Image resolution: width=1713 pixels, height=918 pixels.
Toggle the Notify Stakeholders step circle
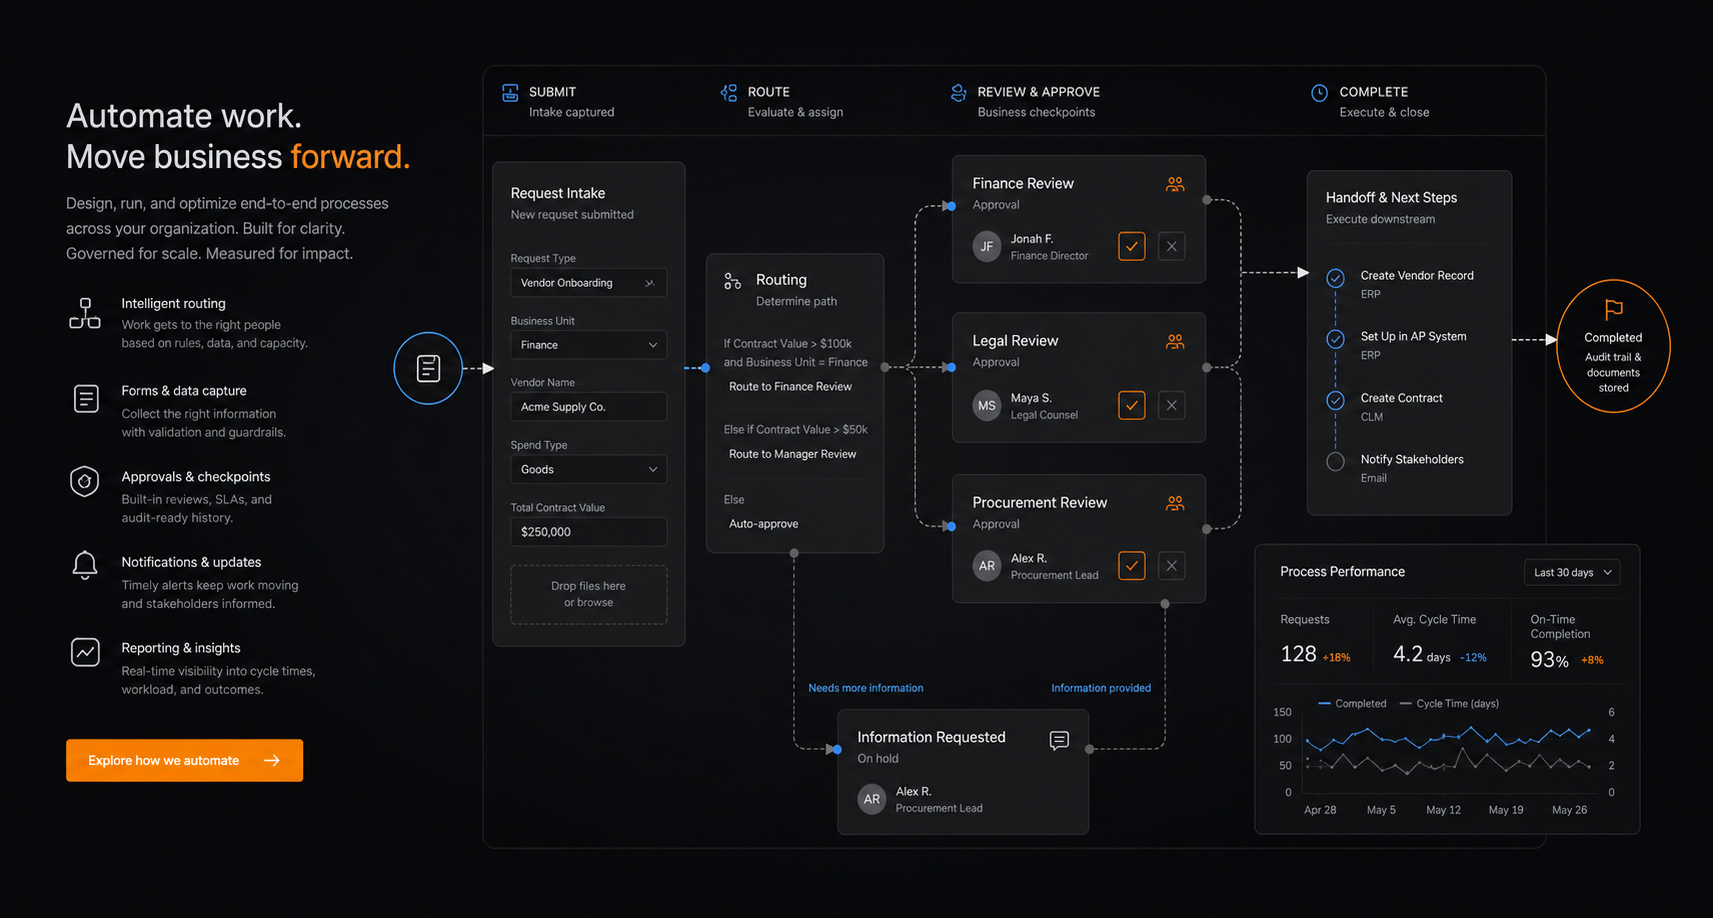point(1335,462)
